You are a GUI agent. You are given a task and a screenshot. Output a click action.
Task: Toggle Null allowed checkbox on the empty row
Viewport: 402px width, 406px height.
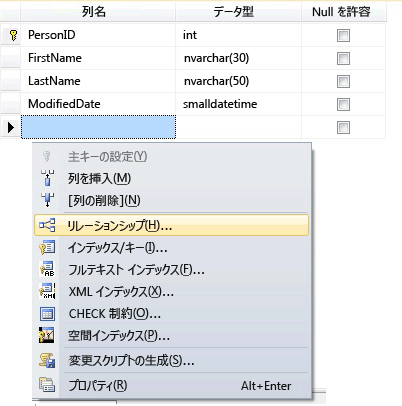[343, 127]
